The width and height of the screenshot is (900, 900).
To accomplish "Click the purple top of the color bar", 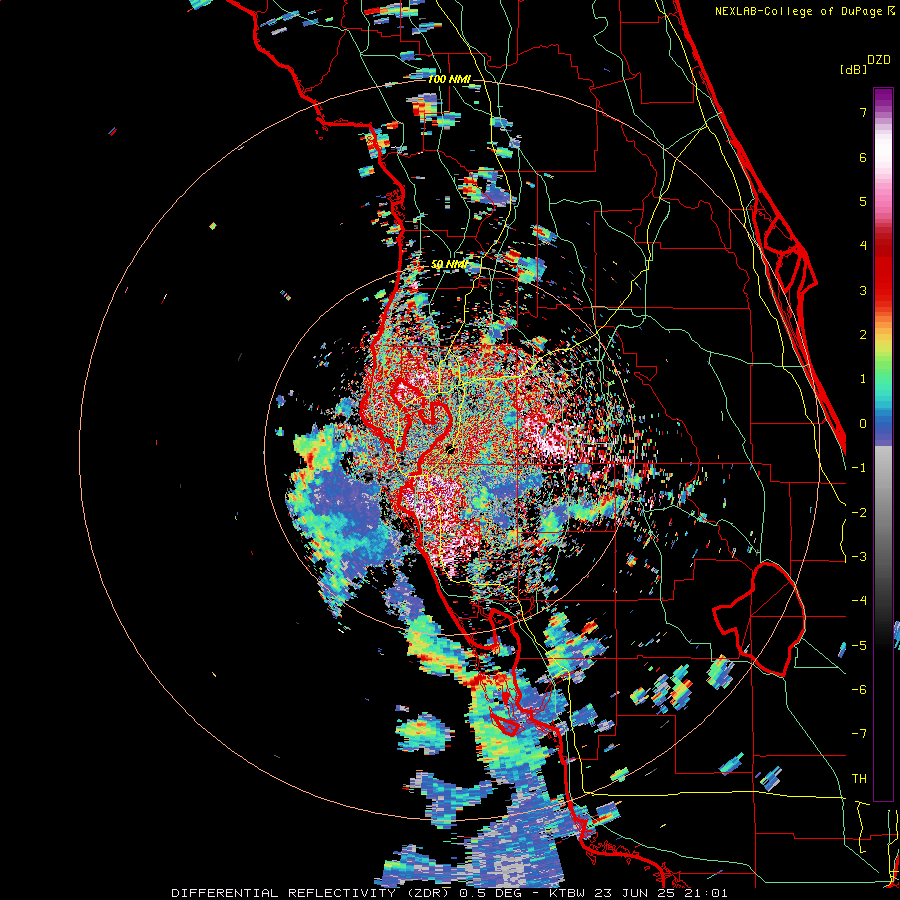I will tap(883, 98).
